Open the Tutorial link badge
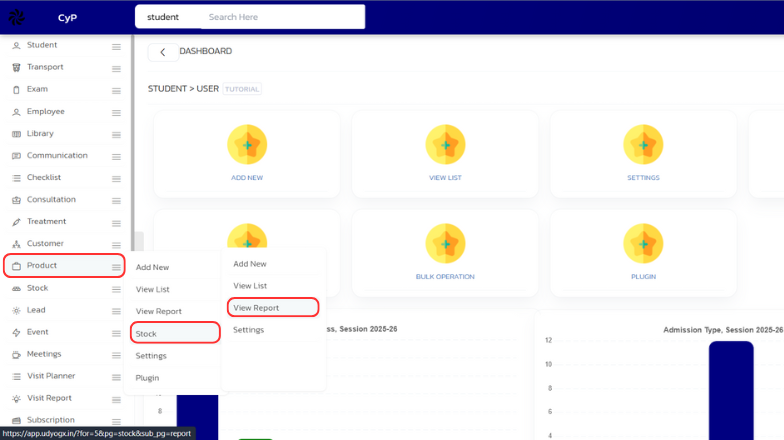784x440 pixels. pos(242,89)
